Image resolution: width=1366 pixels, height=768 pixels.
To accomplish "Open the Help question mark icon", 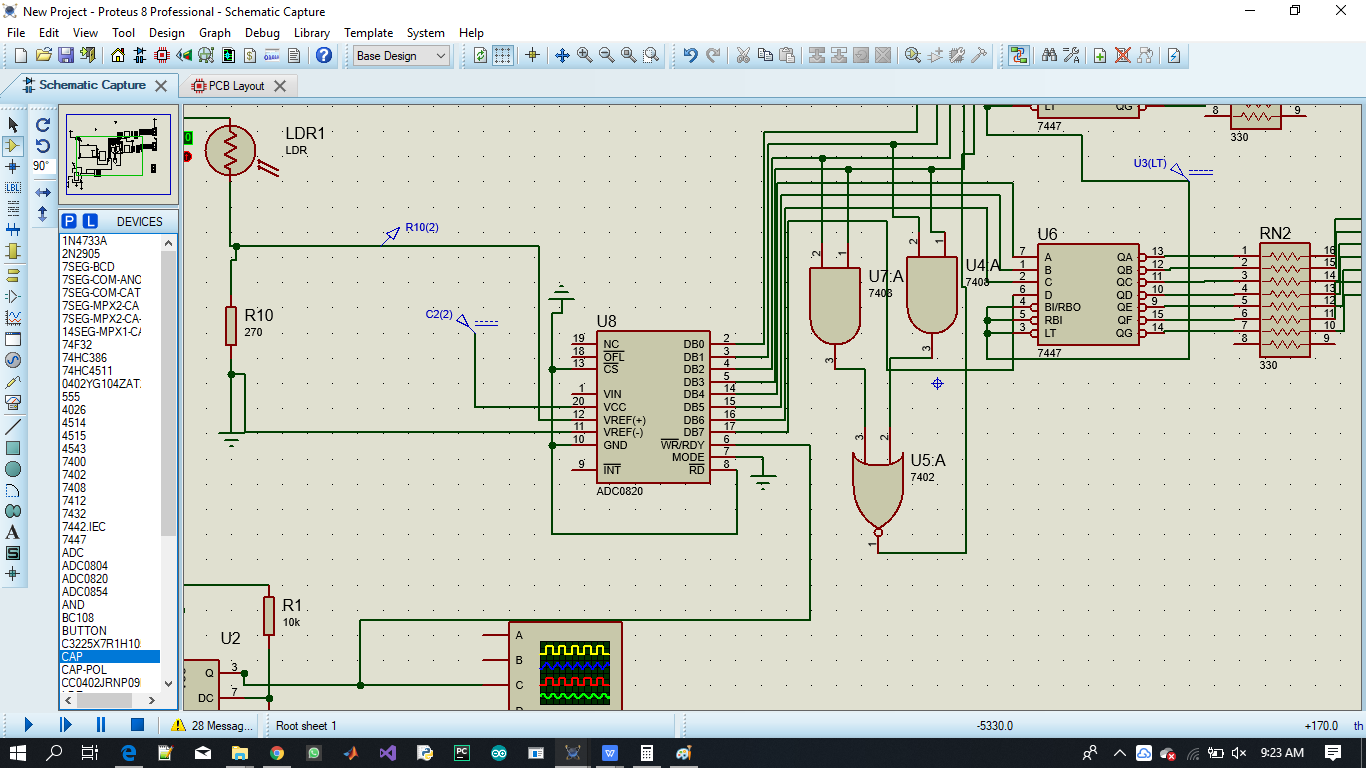I will (x=324, y=55).
